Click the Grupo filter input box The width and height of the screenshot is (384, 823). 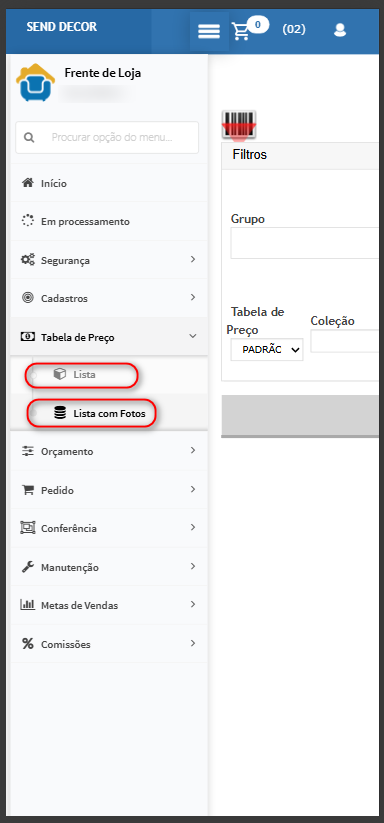[305, 243]
